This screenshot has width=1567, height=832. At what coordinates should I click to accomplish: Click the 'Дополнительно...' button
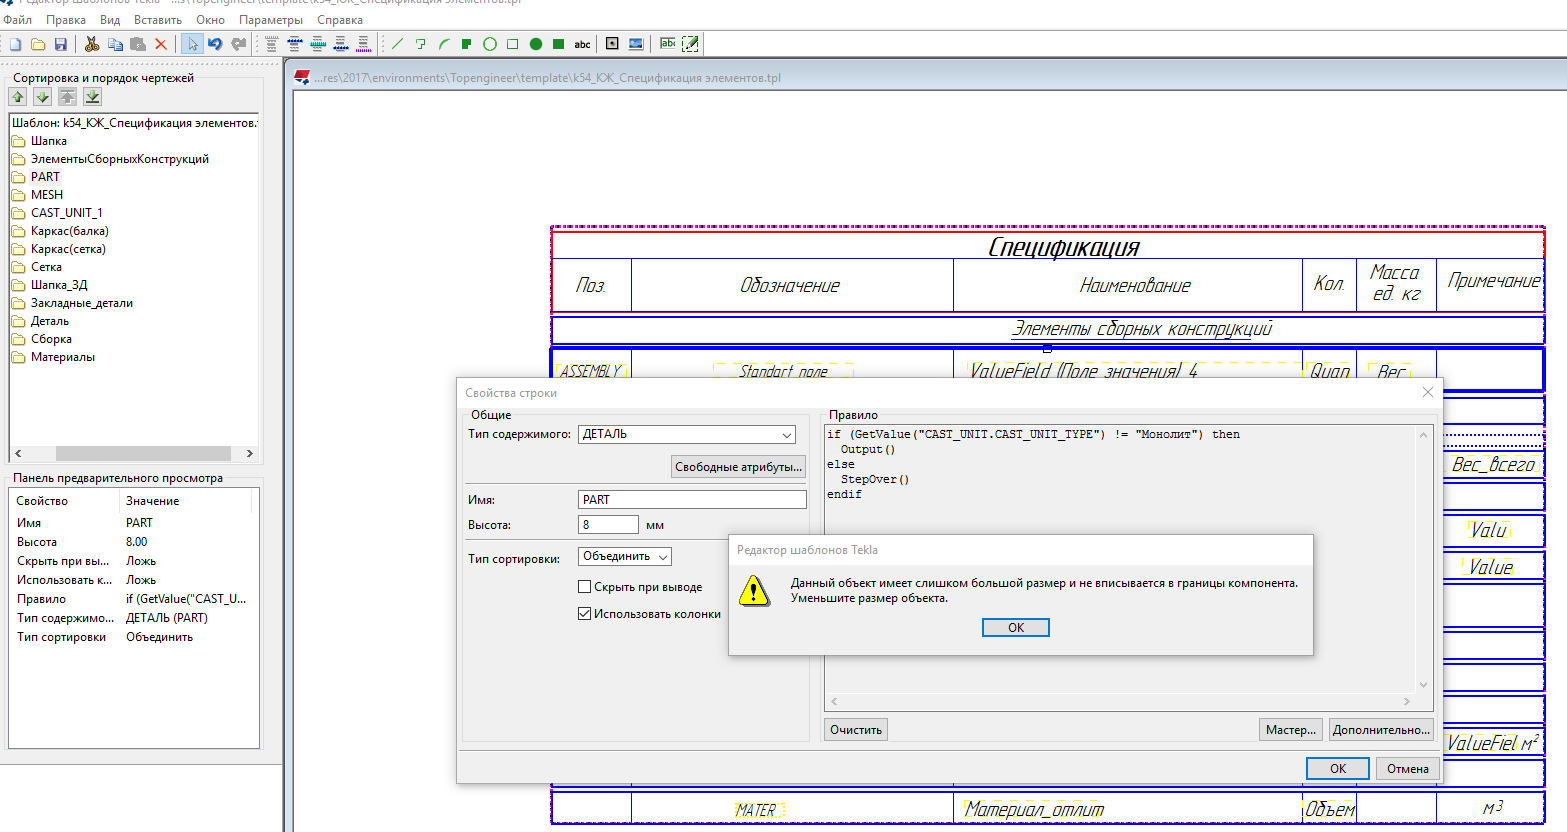click(x=1381, y=730)
